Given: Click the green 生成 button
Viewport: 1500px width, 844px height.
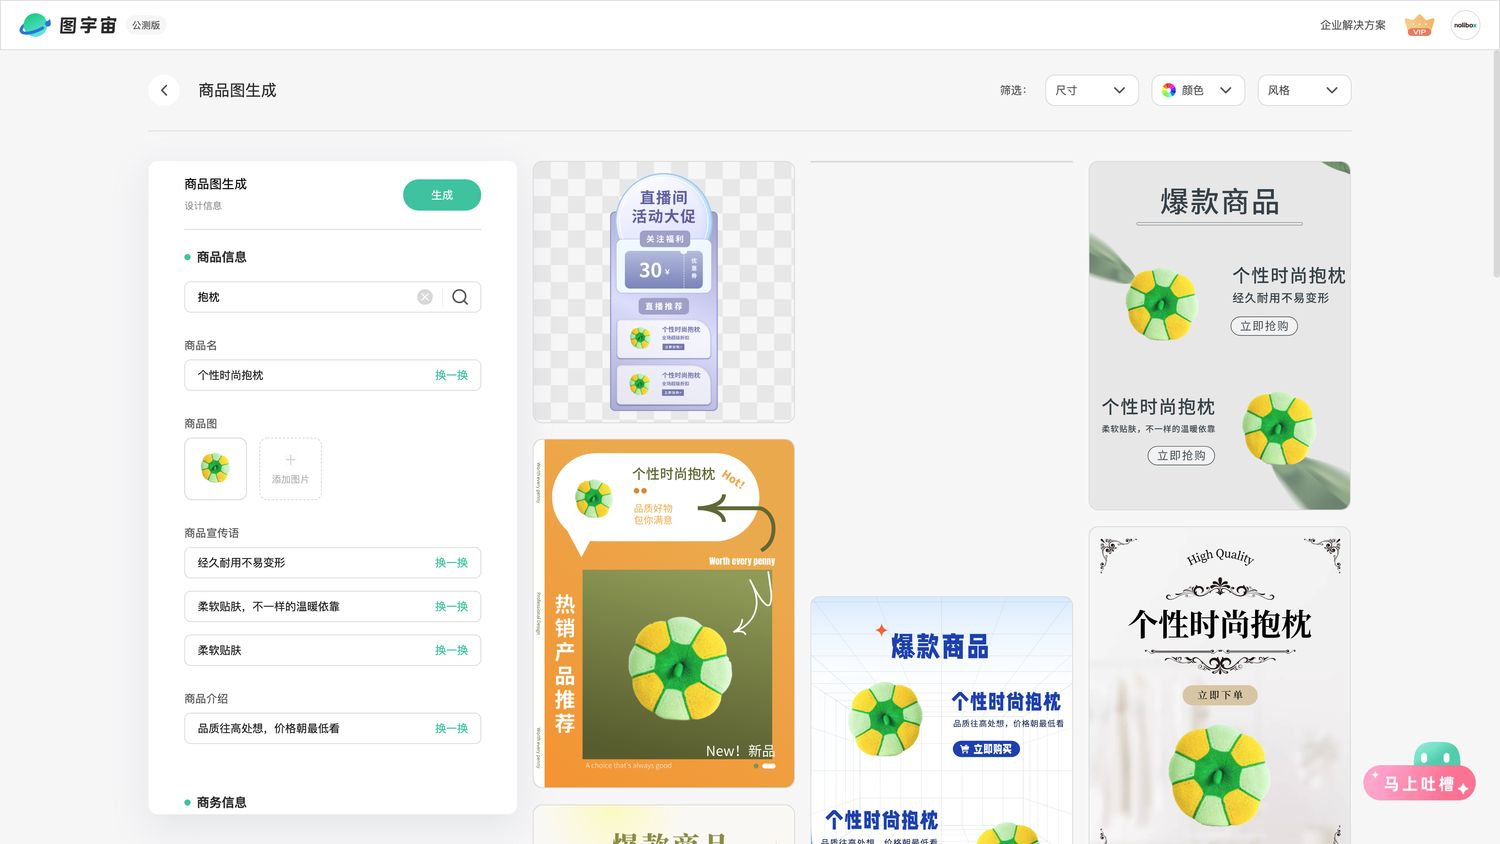Looking at the screenshot, I should (x=442, y=195).
